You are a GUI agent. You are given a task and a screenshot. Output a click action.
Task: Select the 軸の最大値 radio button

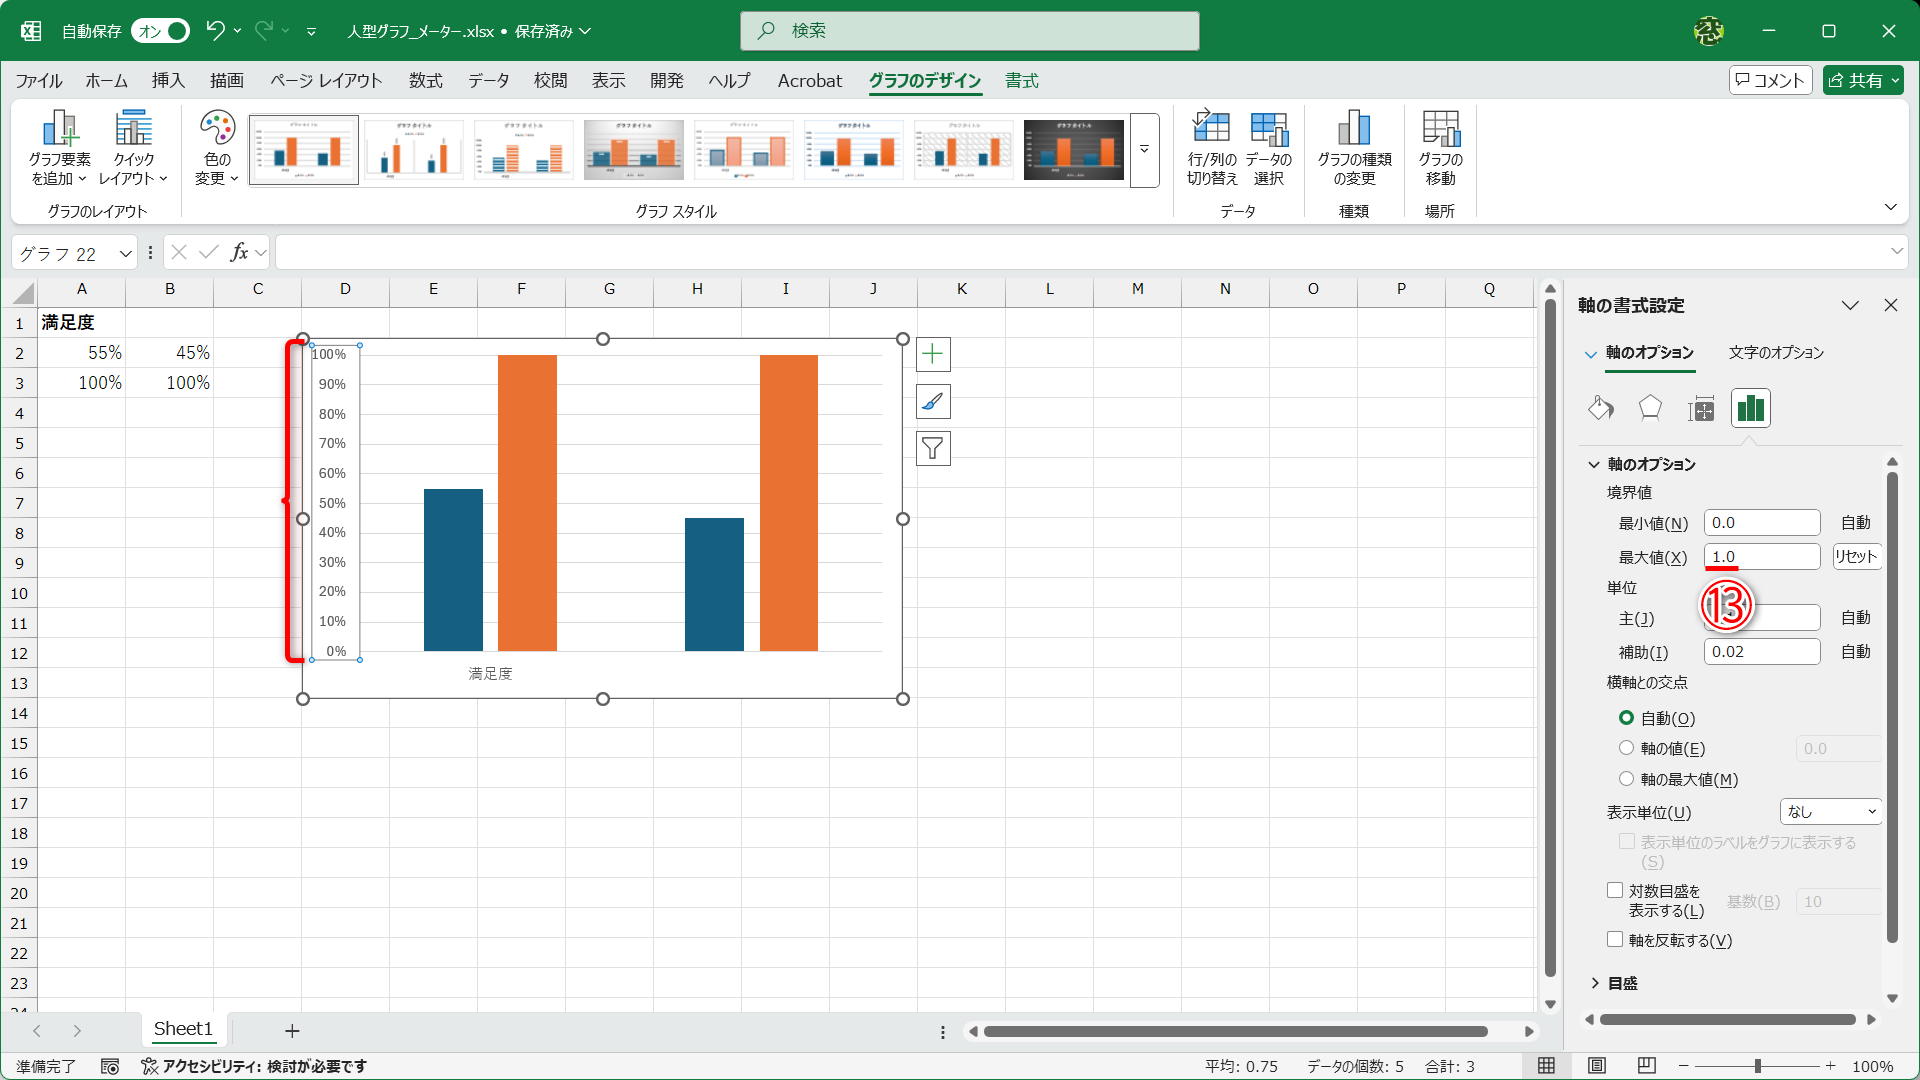pos(1626,779)
